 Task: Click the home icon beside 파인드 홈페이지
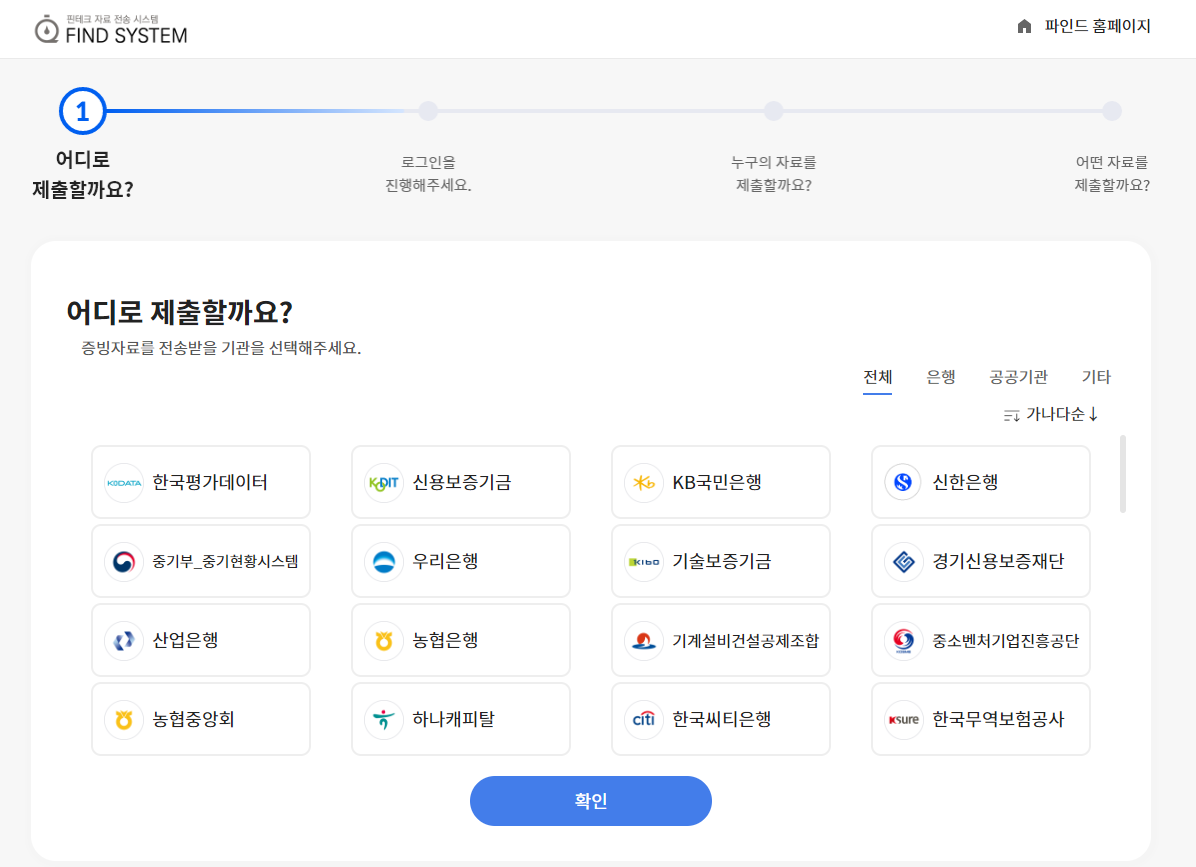pyautogui.click(x=1024, y=27)
